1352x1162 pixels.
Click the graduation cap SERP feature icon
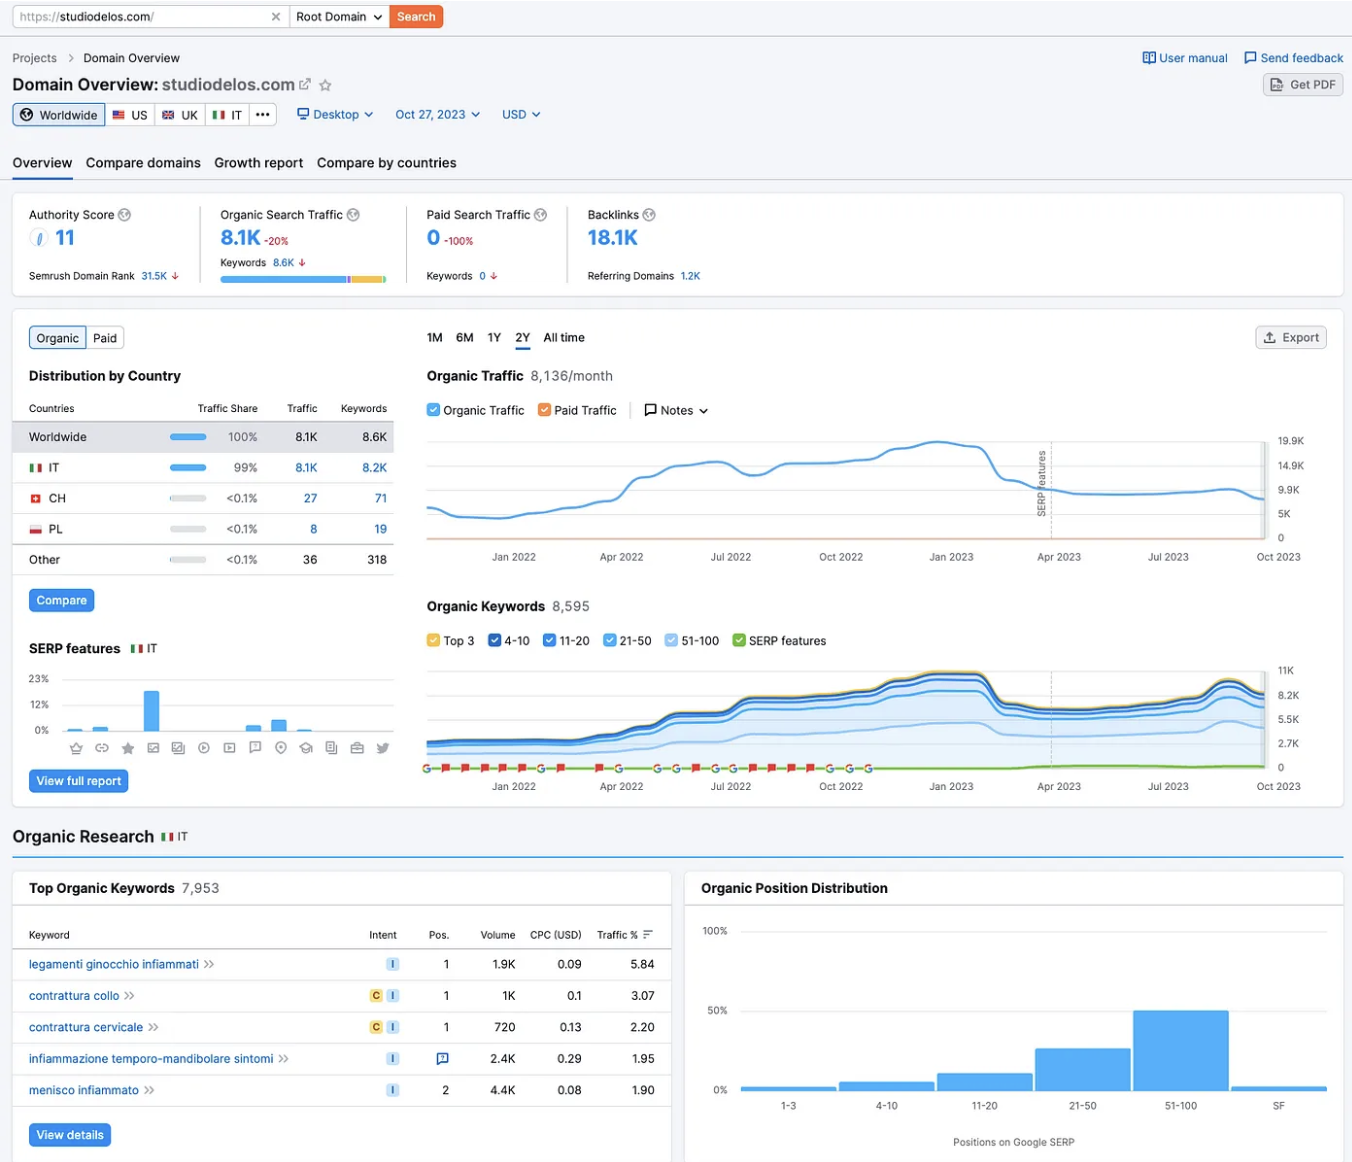[x=306, y=748]
